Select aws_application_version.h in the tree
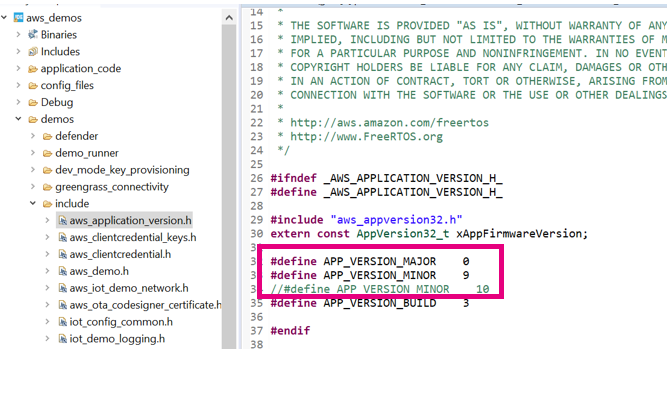The image size is (667, 400). click(131, 220)
